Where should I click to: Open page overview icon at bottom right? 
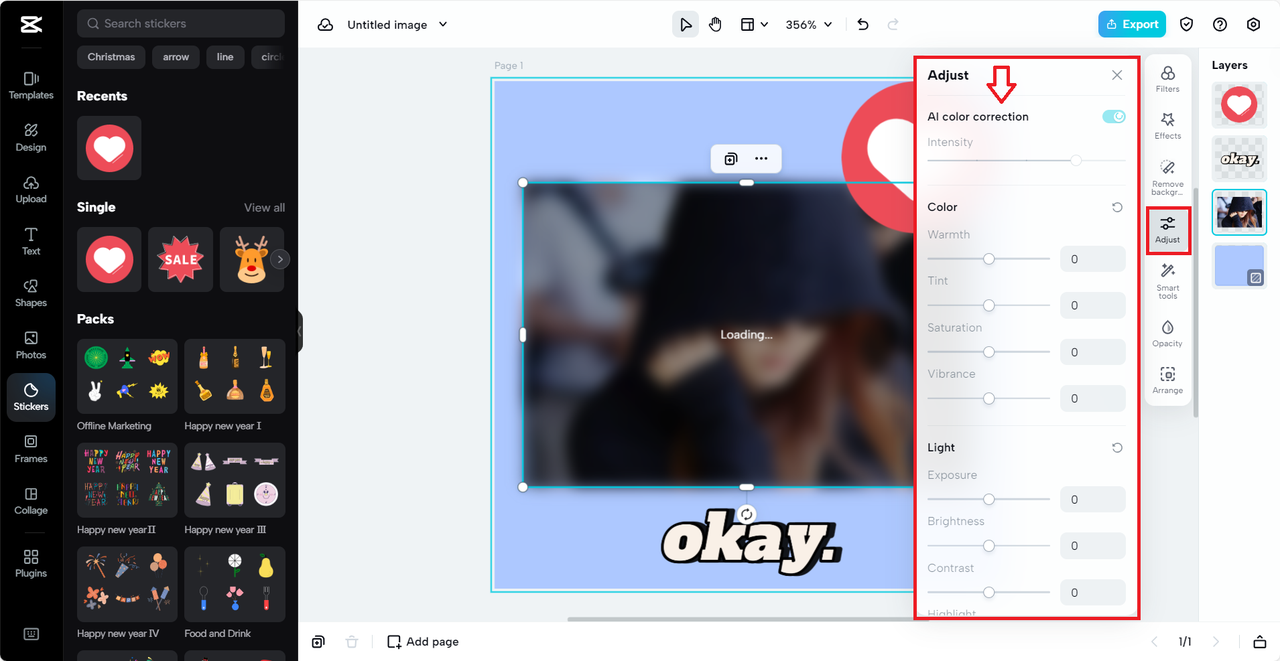click(1260, 642)
